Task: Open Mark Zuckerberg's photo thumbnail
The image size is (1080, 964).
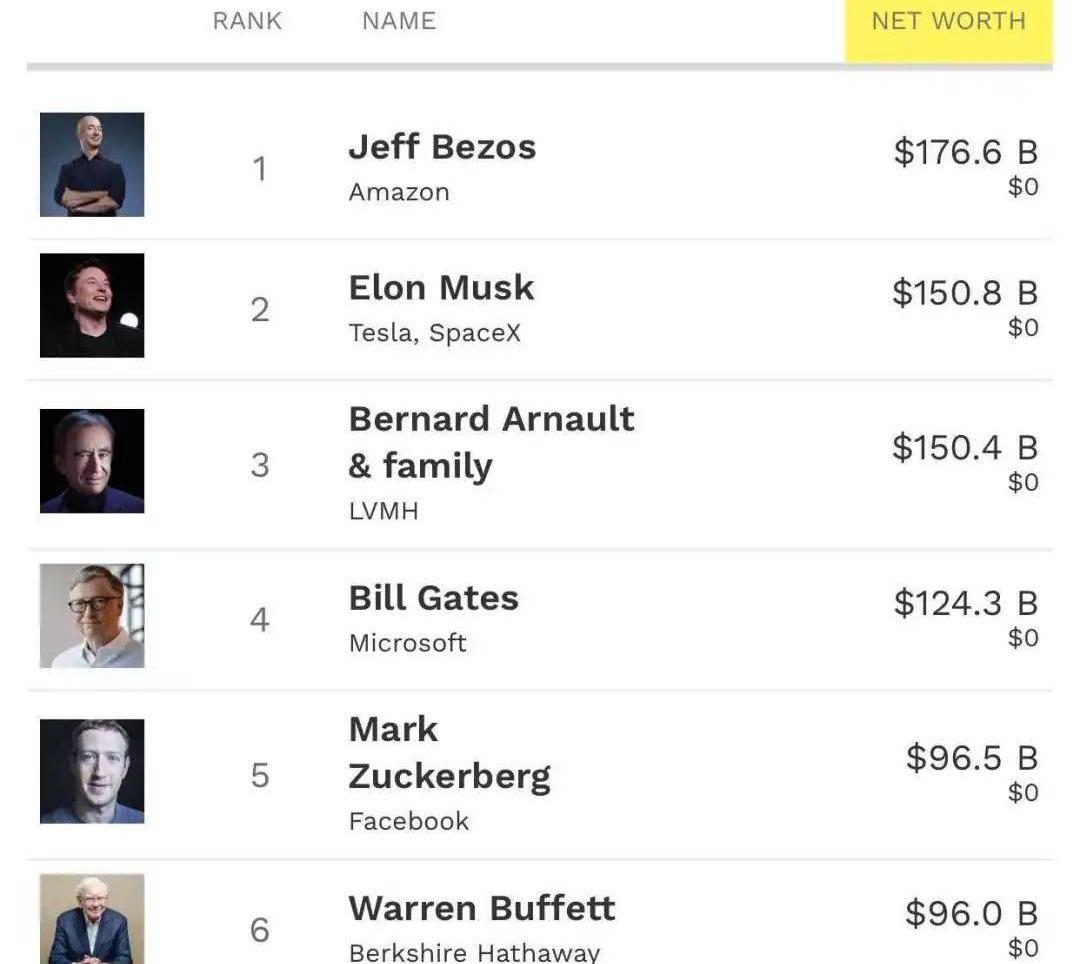Action: pos(92,771)
